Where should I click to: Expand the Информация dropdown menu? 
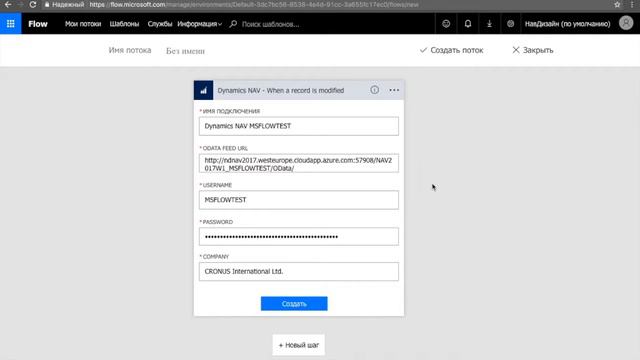pyautogui.click(x=200, y=24)
